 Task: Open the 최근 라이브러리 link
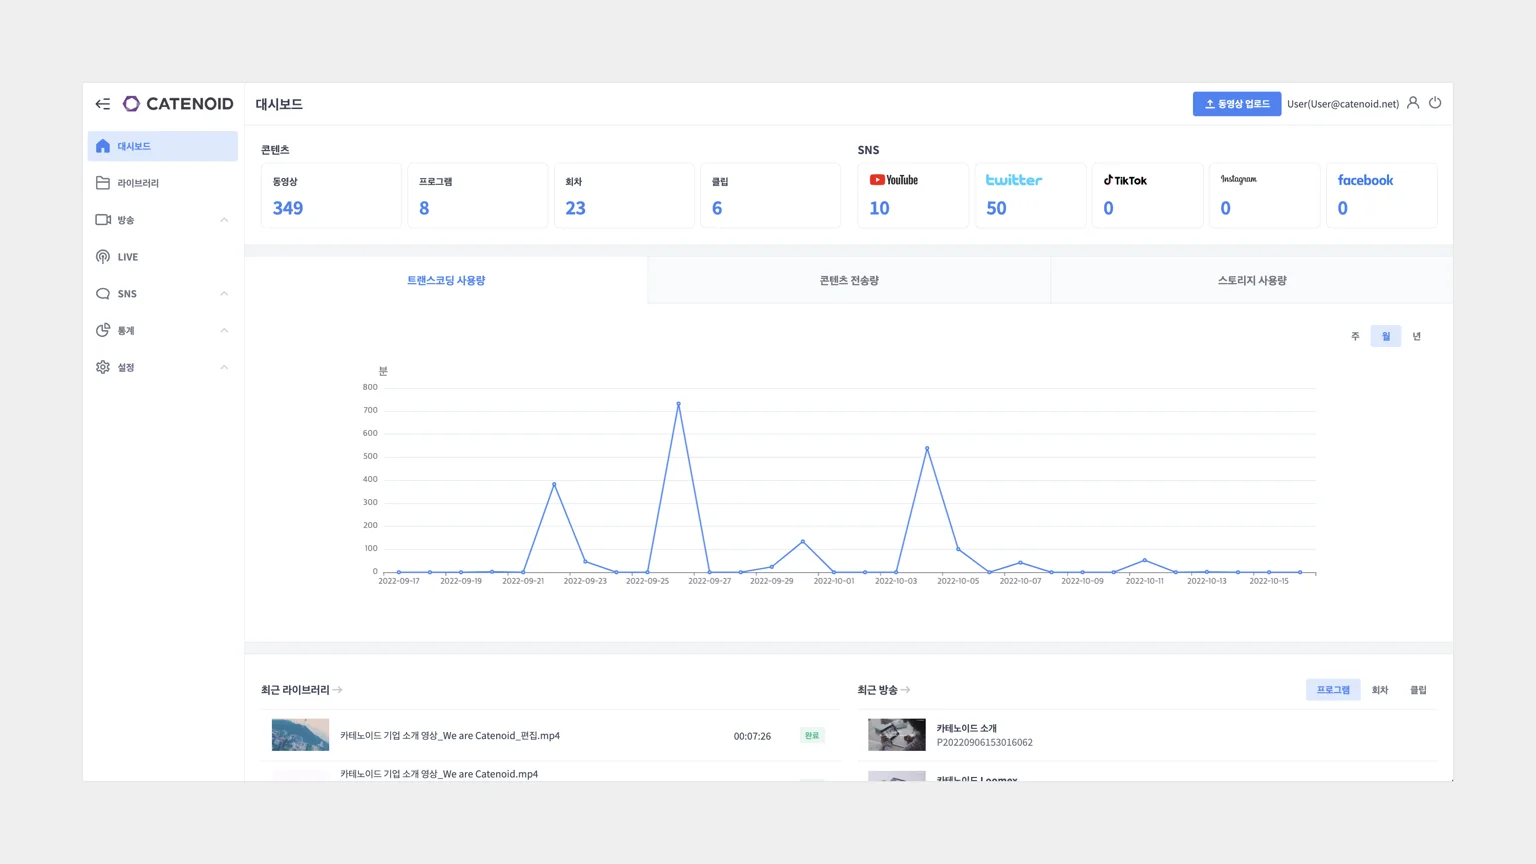pyautogui.click(x=301, y=690)
